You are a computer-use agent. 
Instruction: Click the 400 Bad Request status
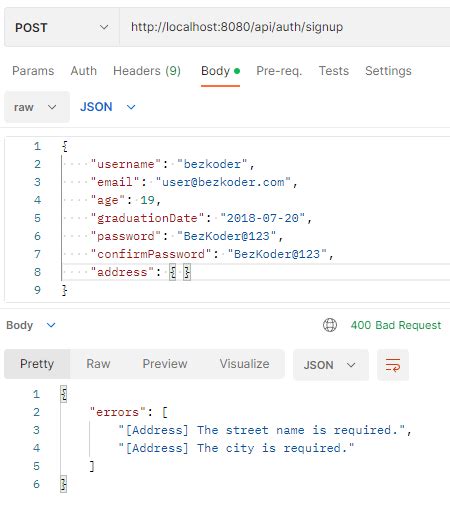[x=396, y=325]
